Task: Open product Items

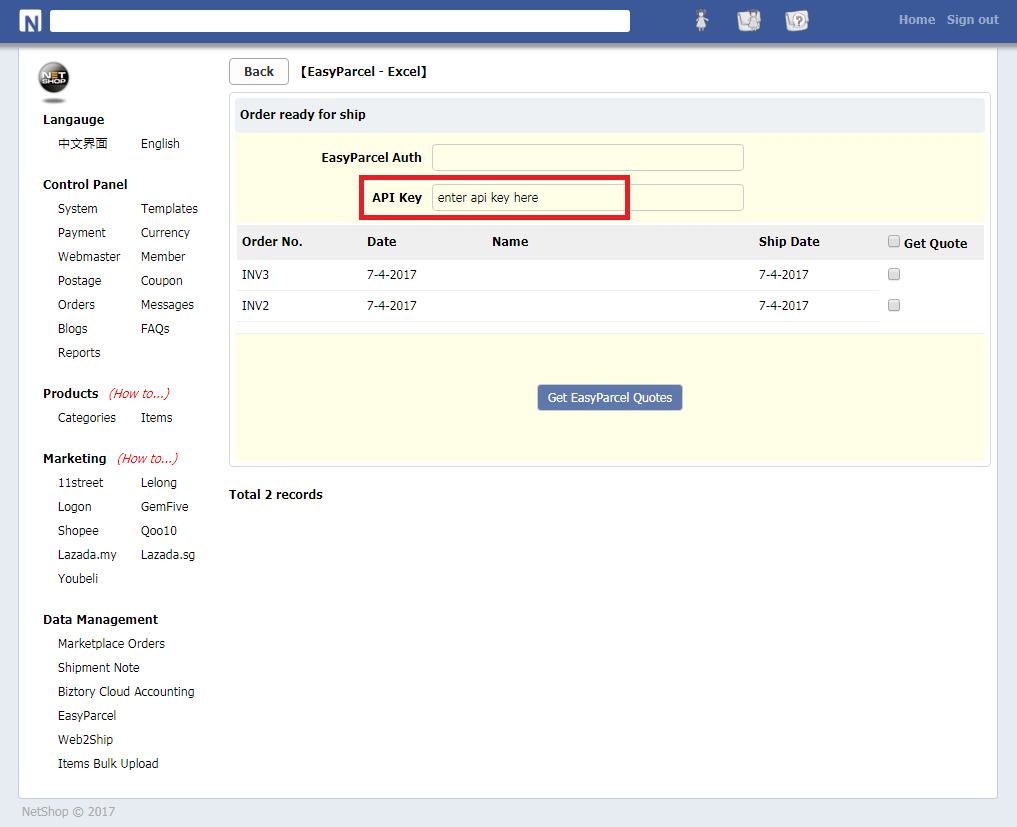Action: click(x=156, y=417)
